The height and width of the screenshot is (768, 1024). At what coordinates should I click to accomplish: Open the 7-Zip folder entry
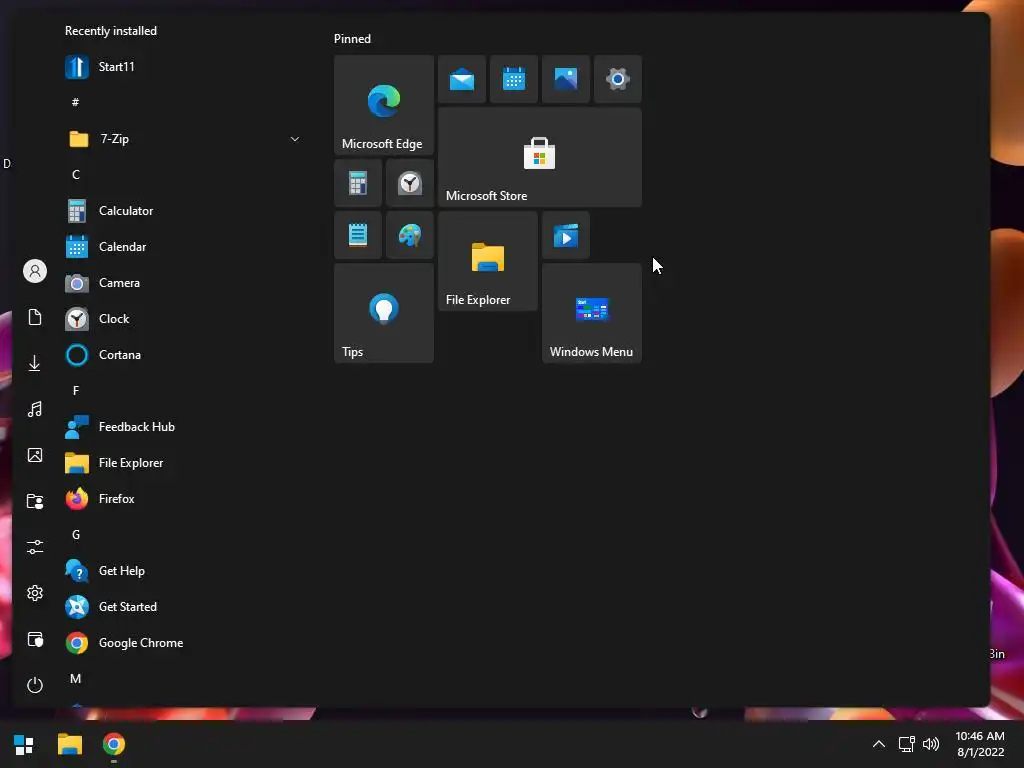tap(184, 139)
